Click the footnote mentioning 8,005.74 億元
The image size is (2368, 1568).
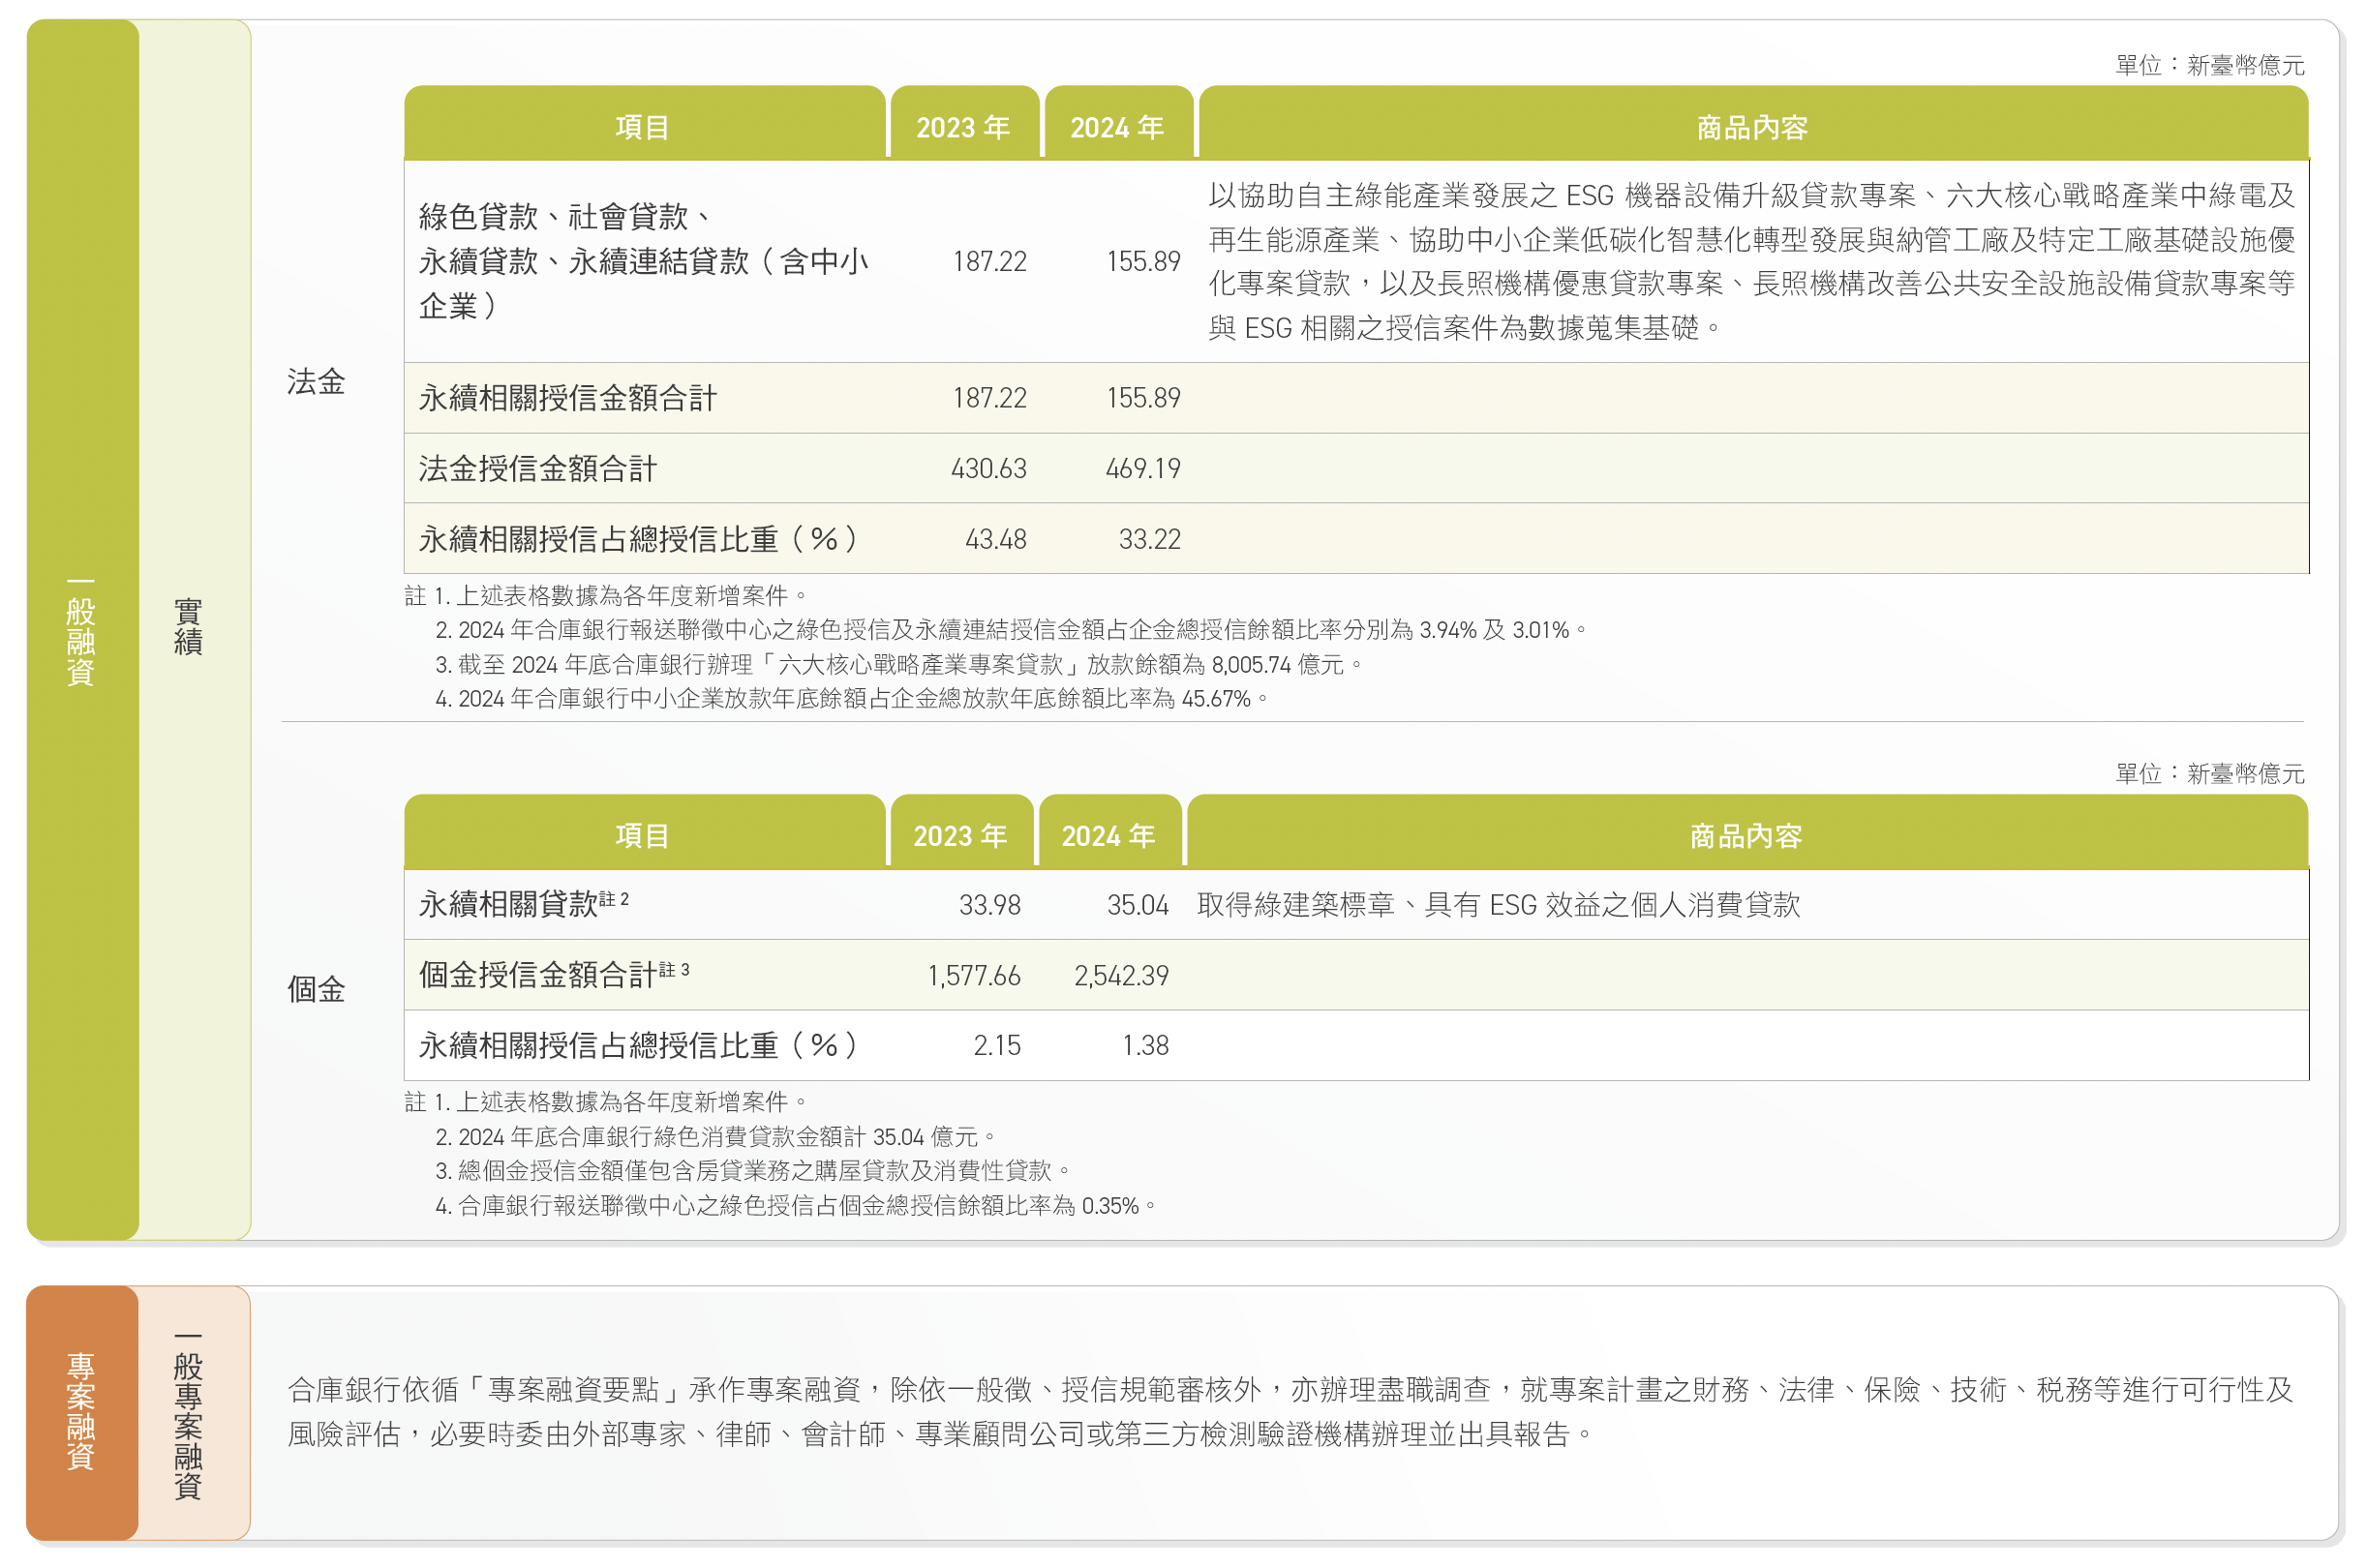[898, 664]
